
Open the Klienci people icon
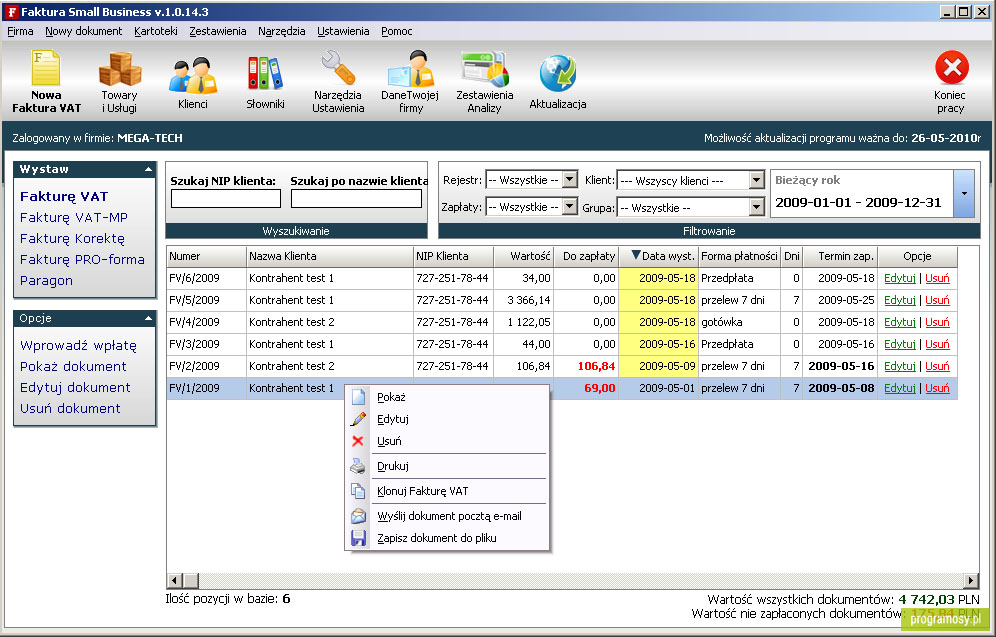(192, 76)
